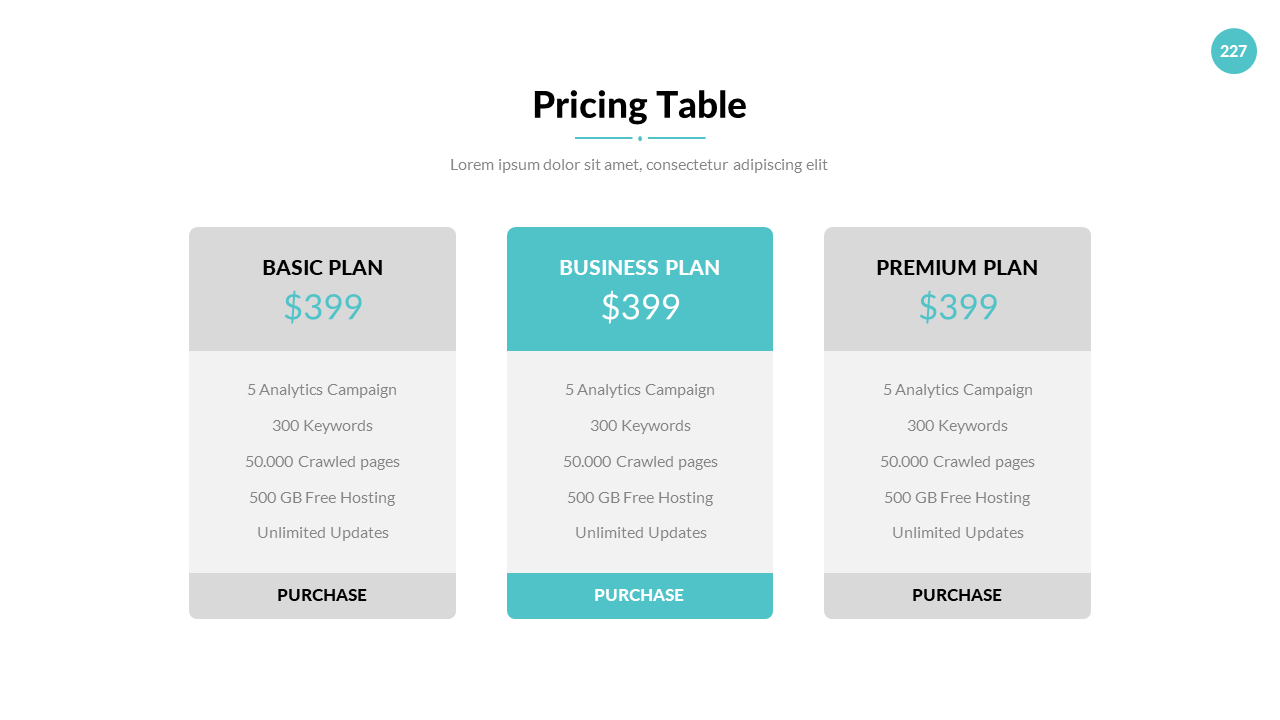Click 500 GB Free Hosting in Basic Plan
Screen dimensions: 1280x720
322,498
